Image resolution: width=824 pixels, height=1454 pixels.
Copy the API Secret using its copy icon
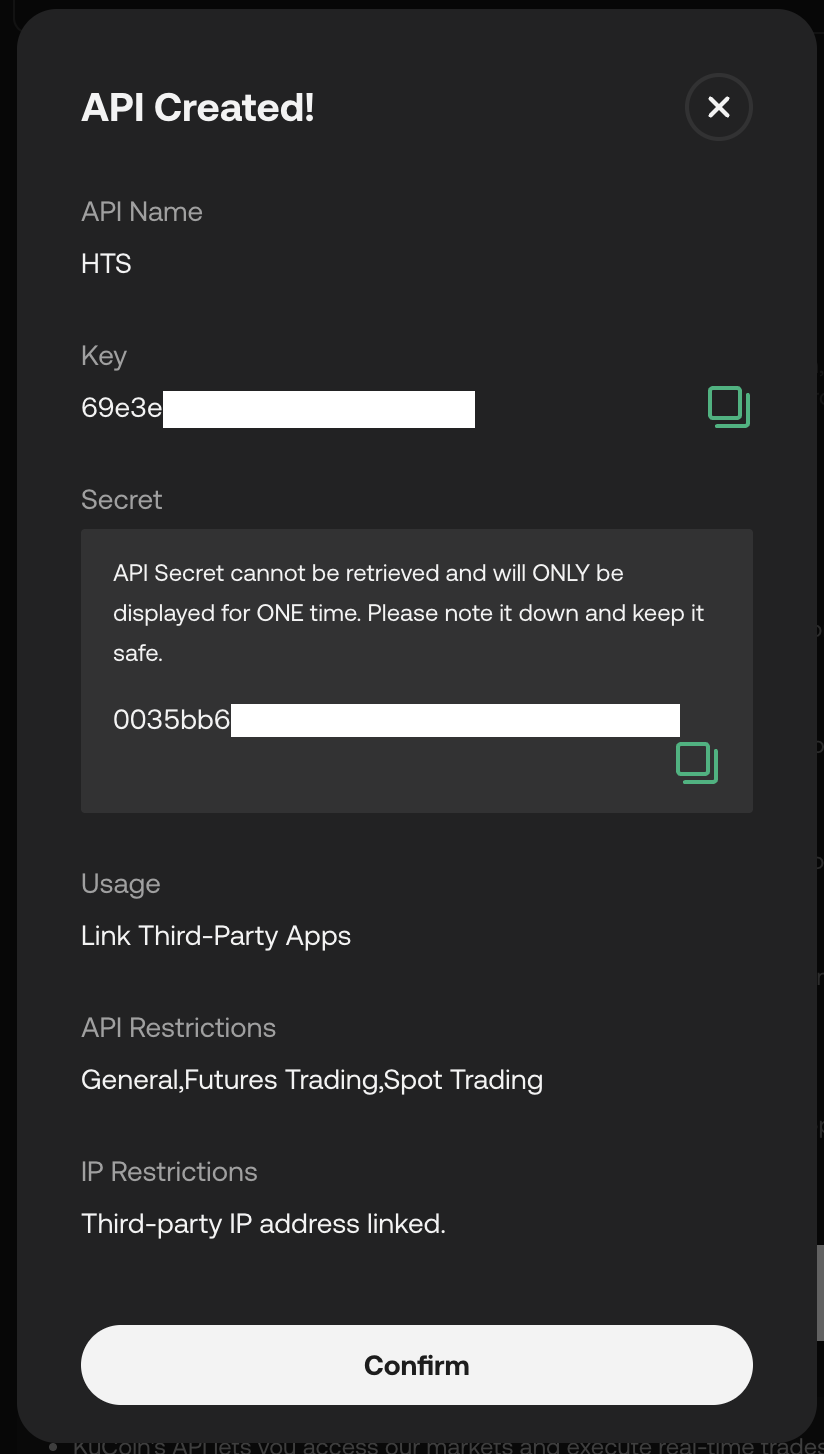697,763
